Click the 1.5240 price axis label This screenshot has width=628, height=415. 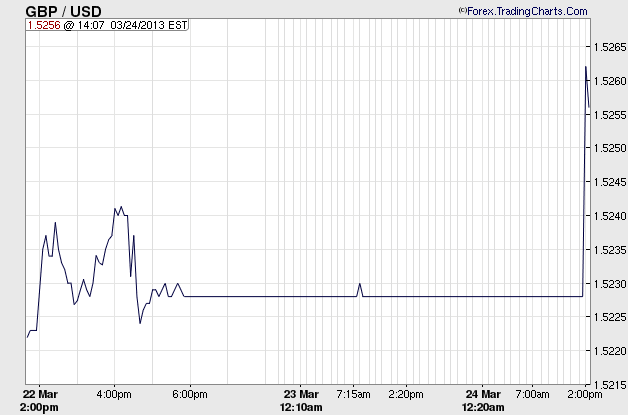610,216
